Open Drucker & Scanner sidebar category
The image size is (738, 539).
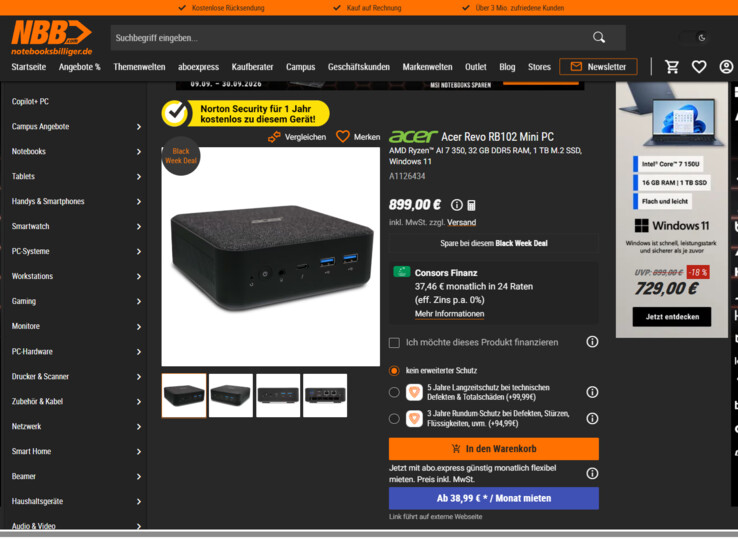[40, 376]
